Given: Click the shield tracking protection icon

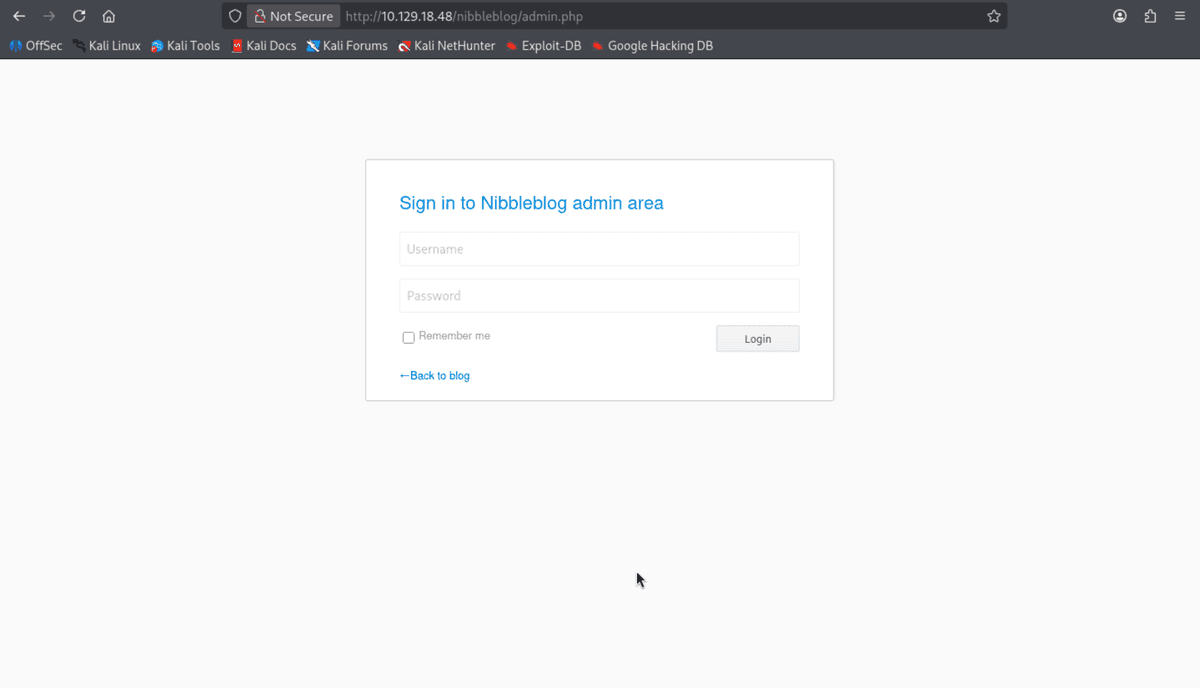Looking at the screenshot, I should point(235,16).
